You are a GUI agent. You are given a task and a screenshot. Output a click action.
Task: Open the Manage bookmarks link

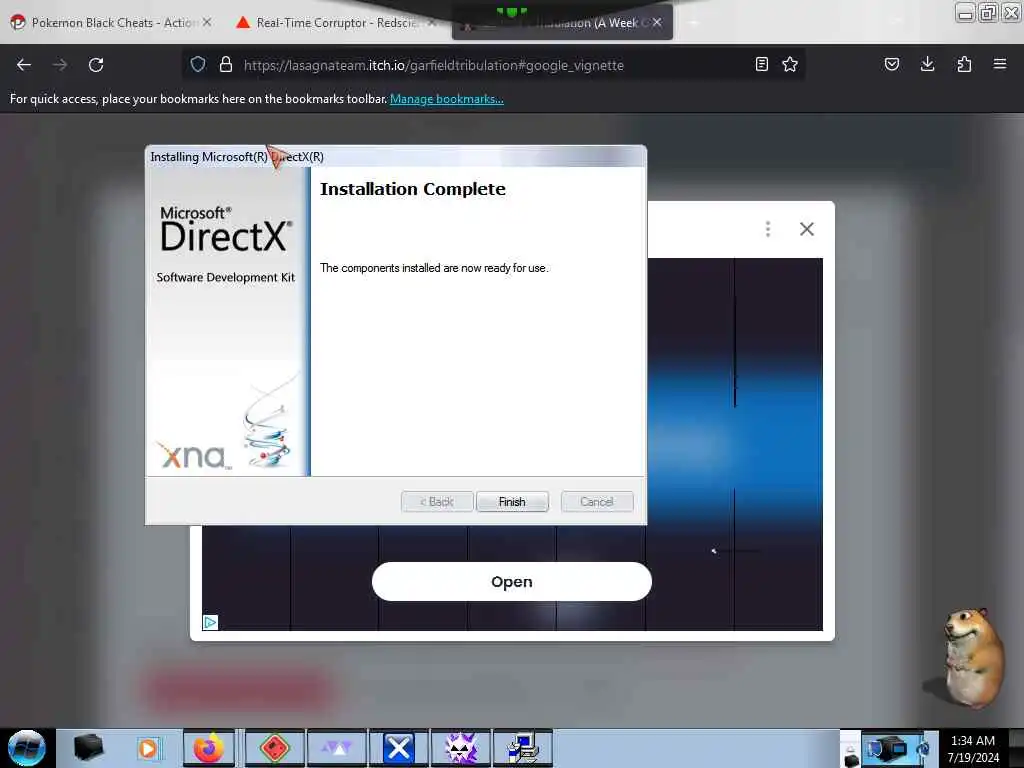[x=447, y=99]
